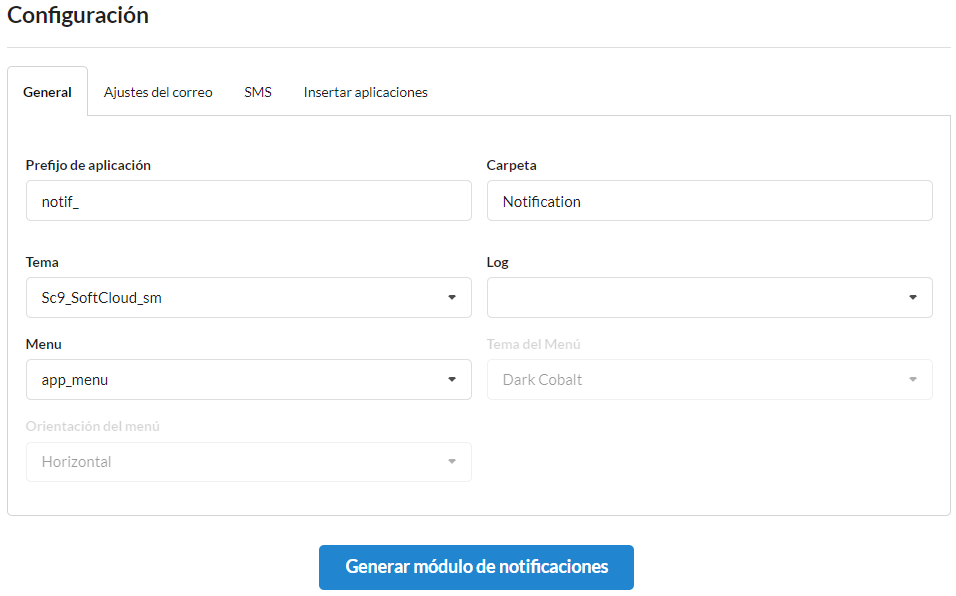This screenshot has width=956, height=596.
Task: Click Generar módulo de notificaciones
Action: click(476, 566)
